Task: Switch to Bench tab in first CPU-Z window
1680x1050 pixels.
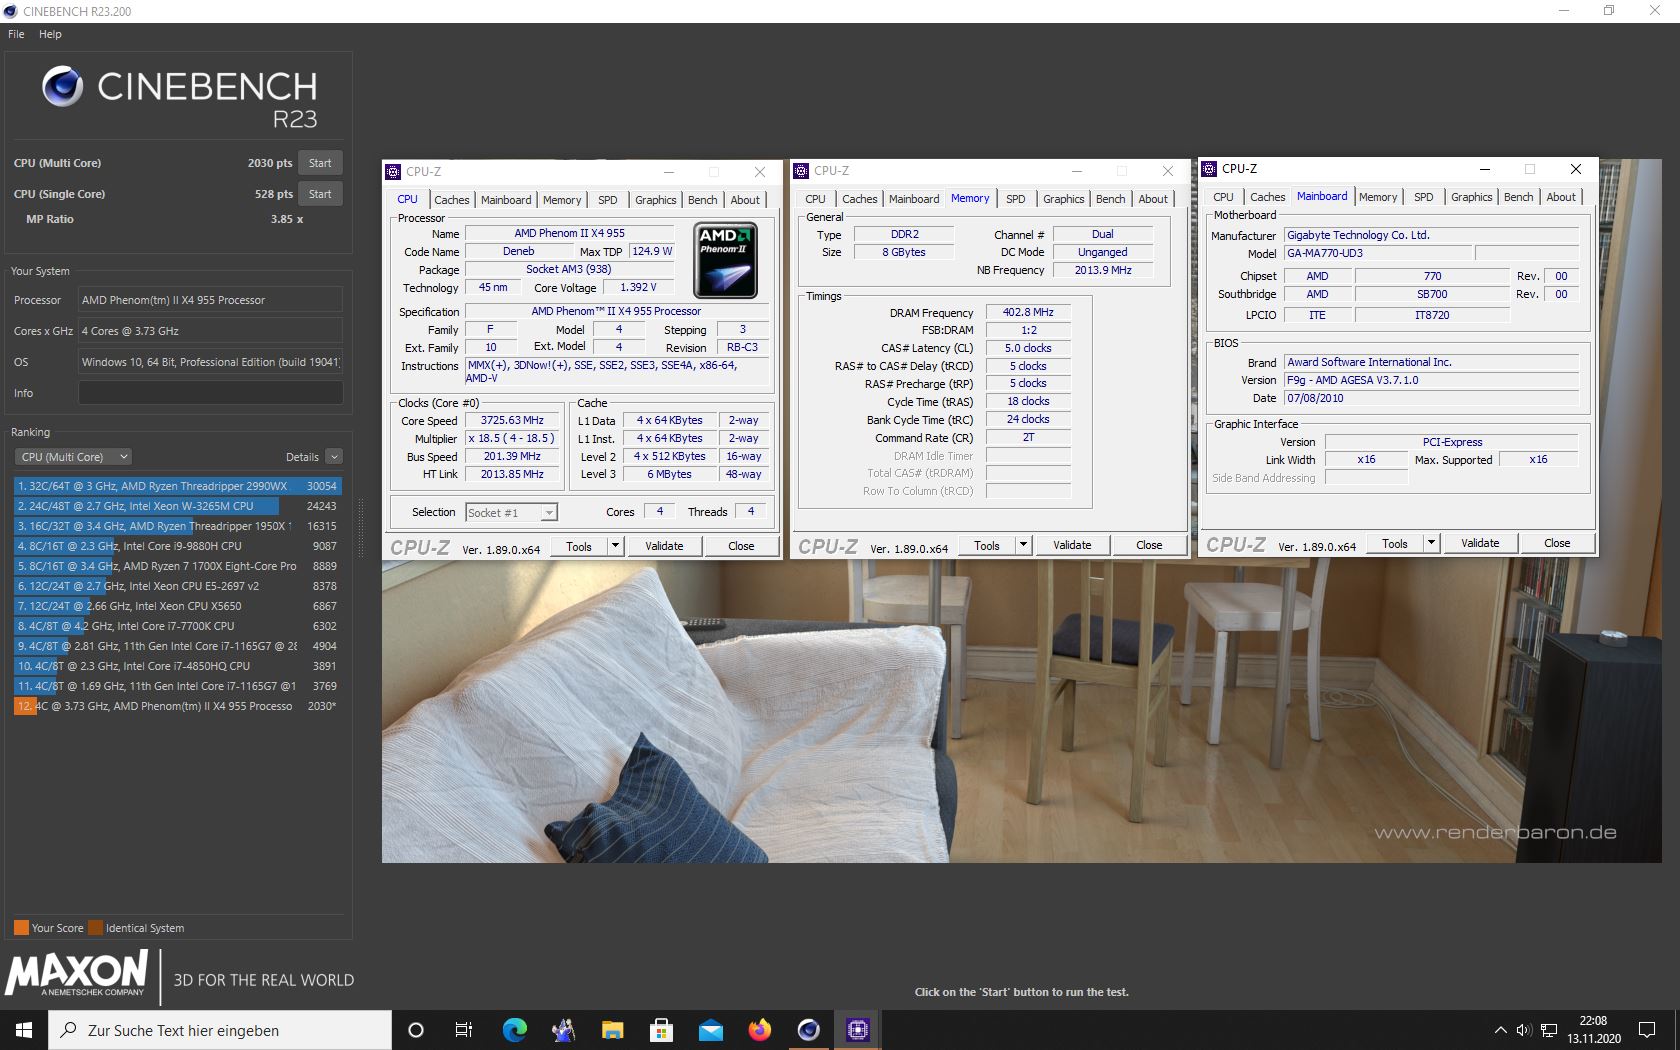Action: tap(703, 200)
